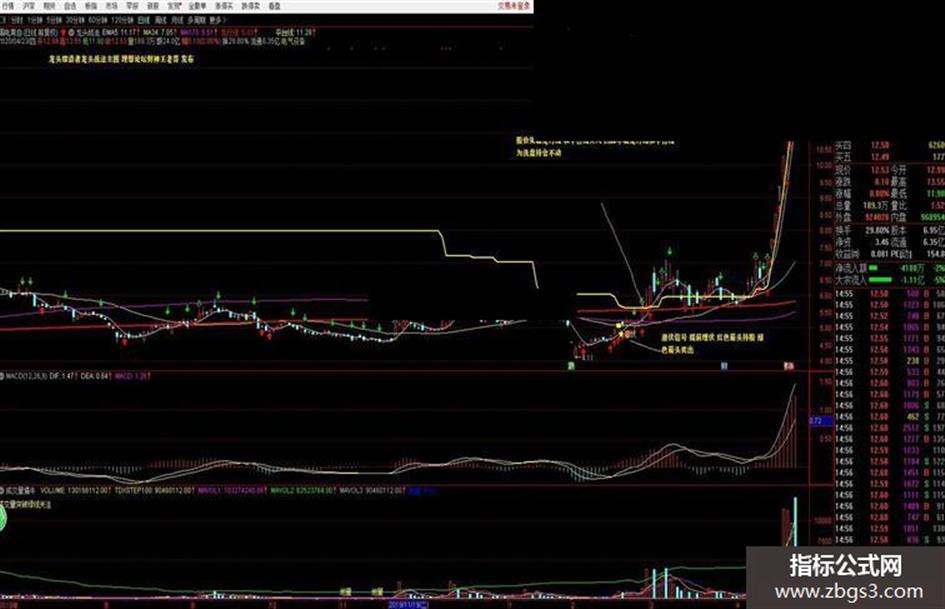Click the circle icon before MACD label

[x=2, y=376]
